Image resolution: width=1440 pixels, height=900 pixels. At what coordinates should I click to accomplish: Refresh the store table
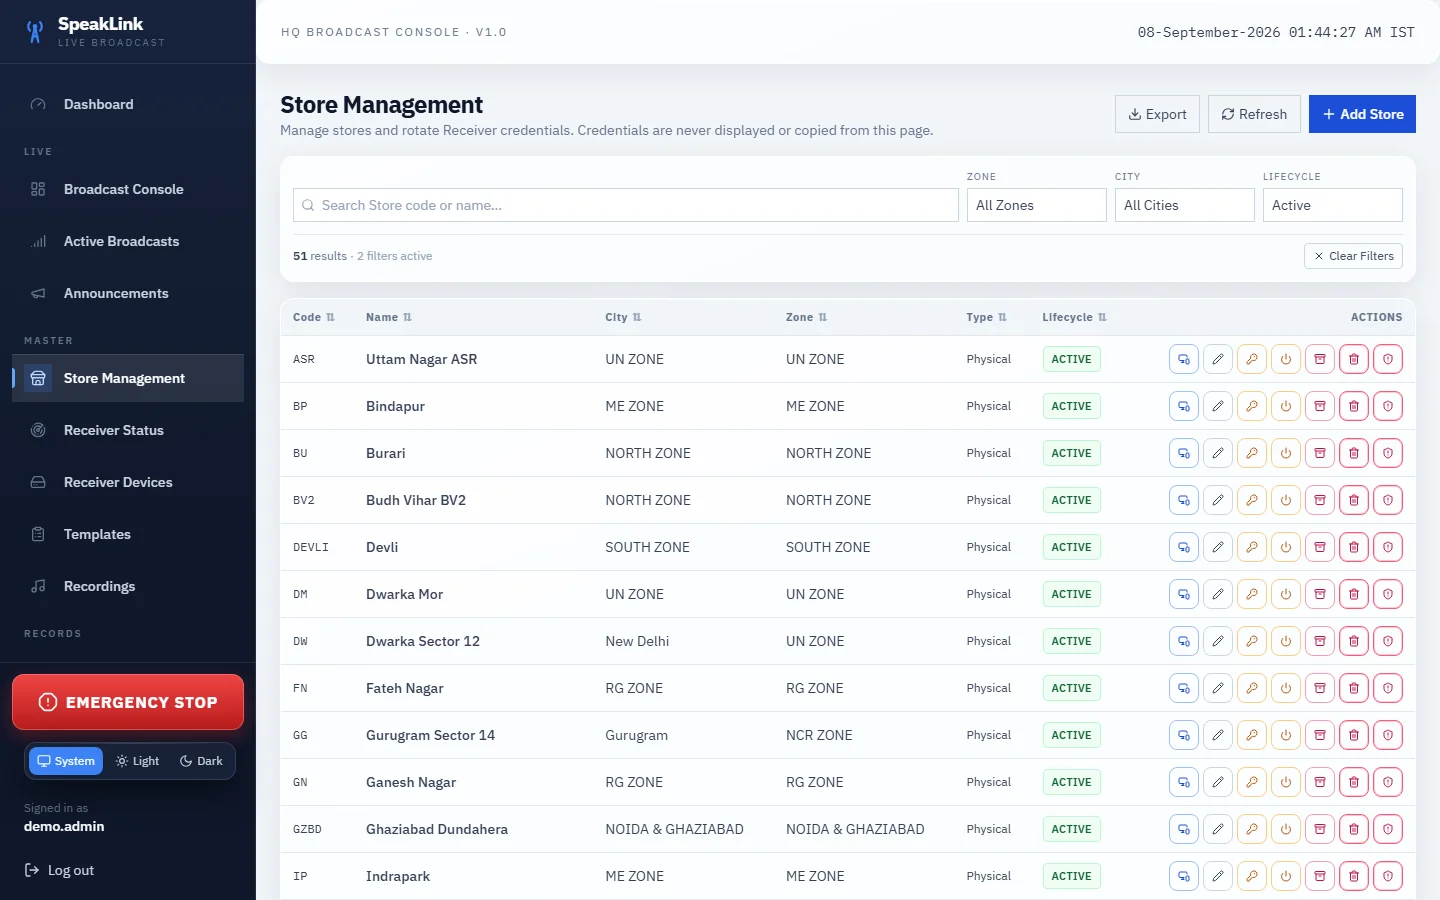point(1254,114)
